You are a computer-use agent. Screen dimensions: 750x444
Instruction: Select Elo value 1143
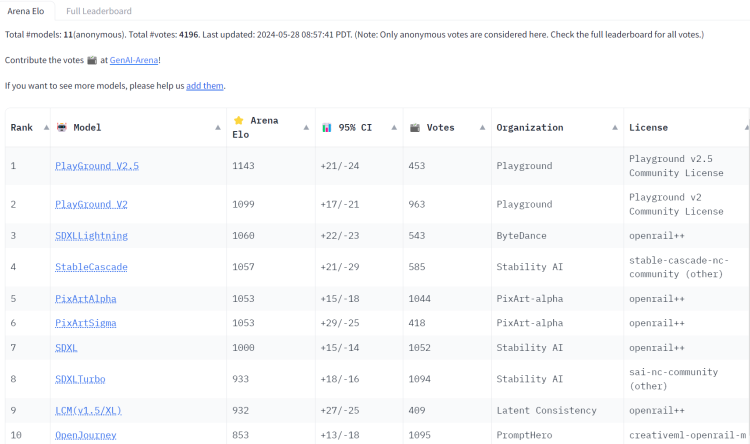(x=243, y=166)
